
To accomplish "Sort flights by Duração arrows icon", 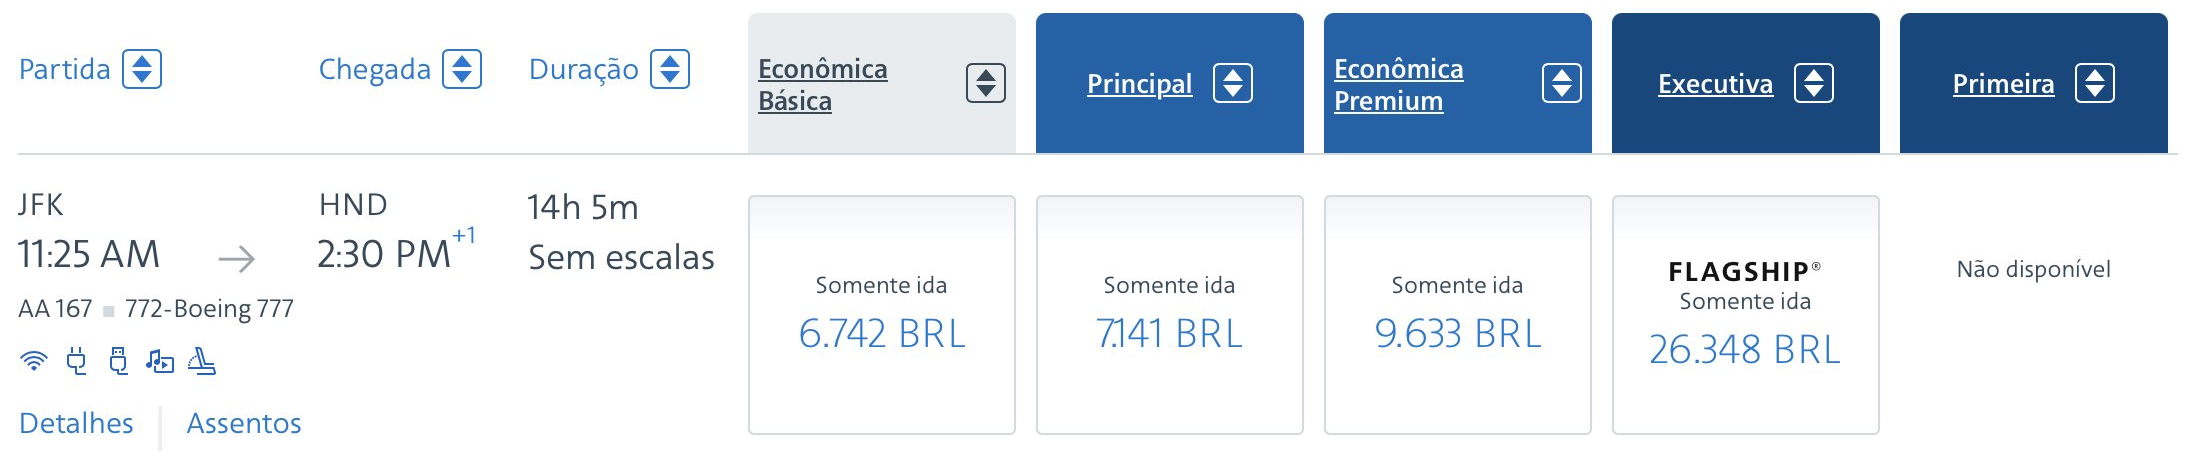I will point(670,69).
